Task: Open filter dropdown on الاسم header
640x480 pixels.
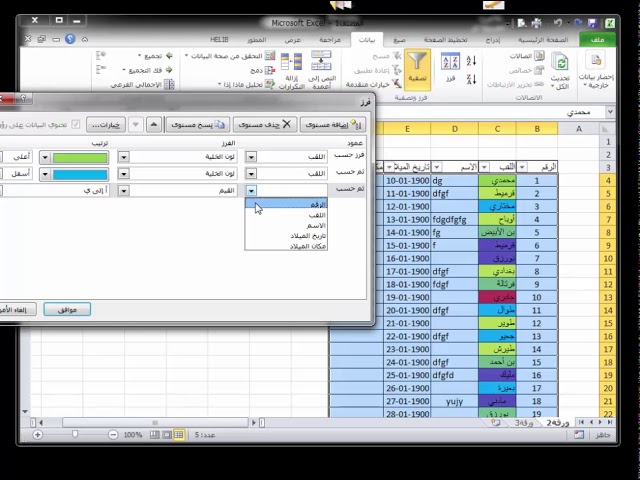Action: pyautogui.click(x=436, y=167)
